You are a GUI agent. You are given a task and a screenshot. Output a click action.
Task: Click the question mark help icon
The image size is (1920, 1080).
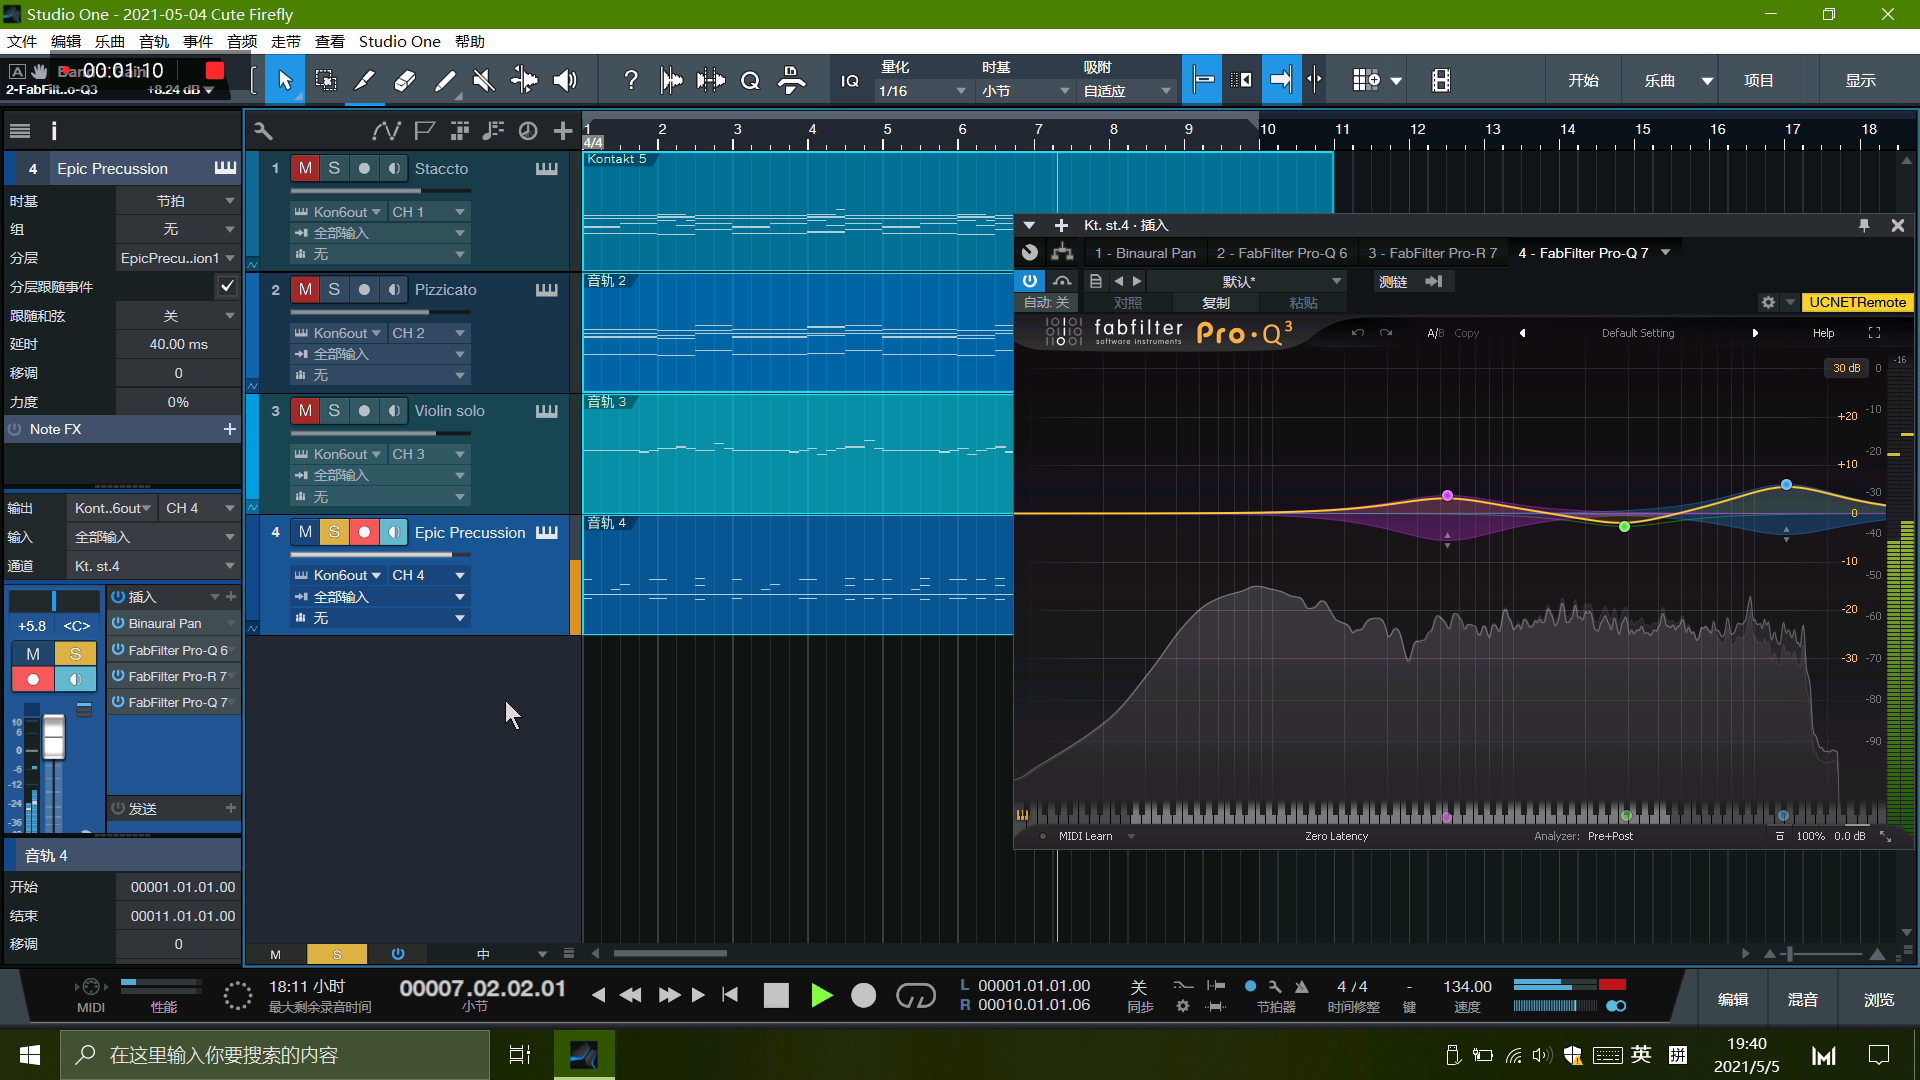click(x=631, y=81)
